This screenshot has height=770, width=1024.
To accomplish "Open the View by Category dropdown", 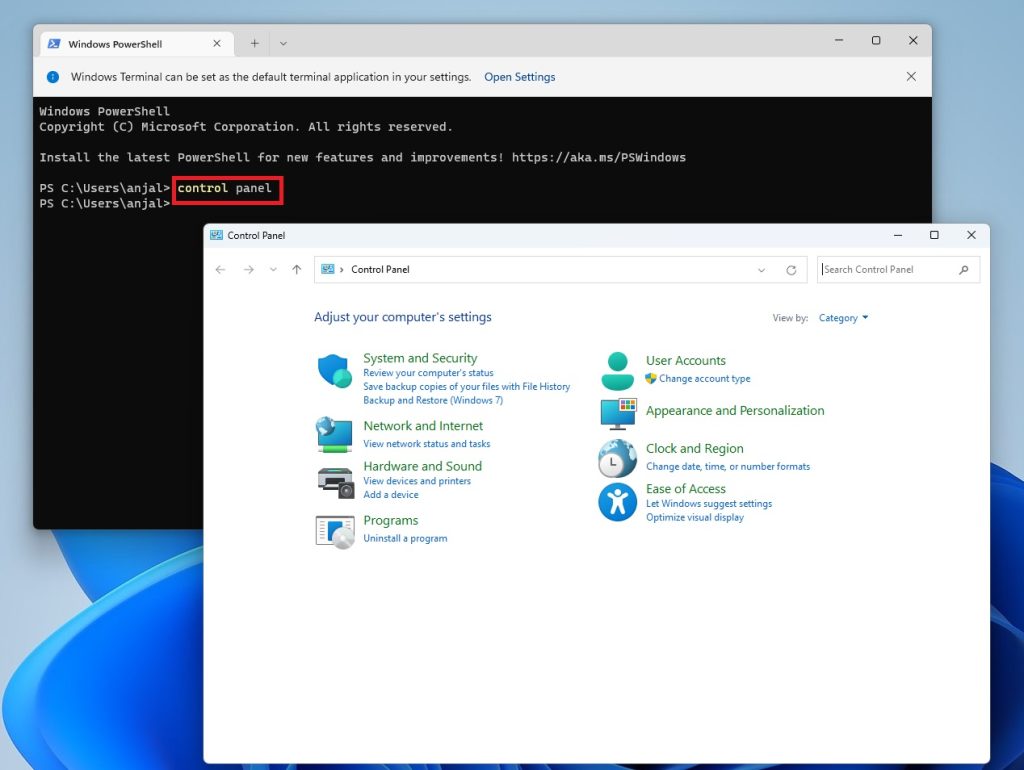I will pyautogui.click(x=842, y=317).
